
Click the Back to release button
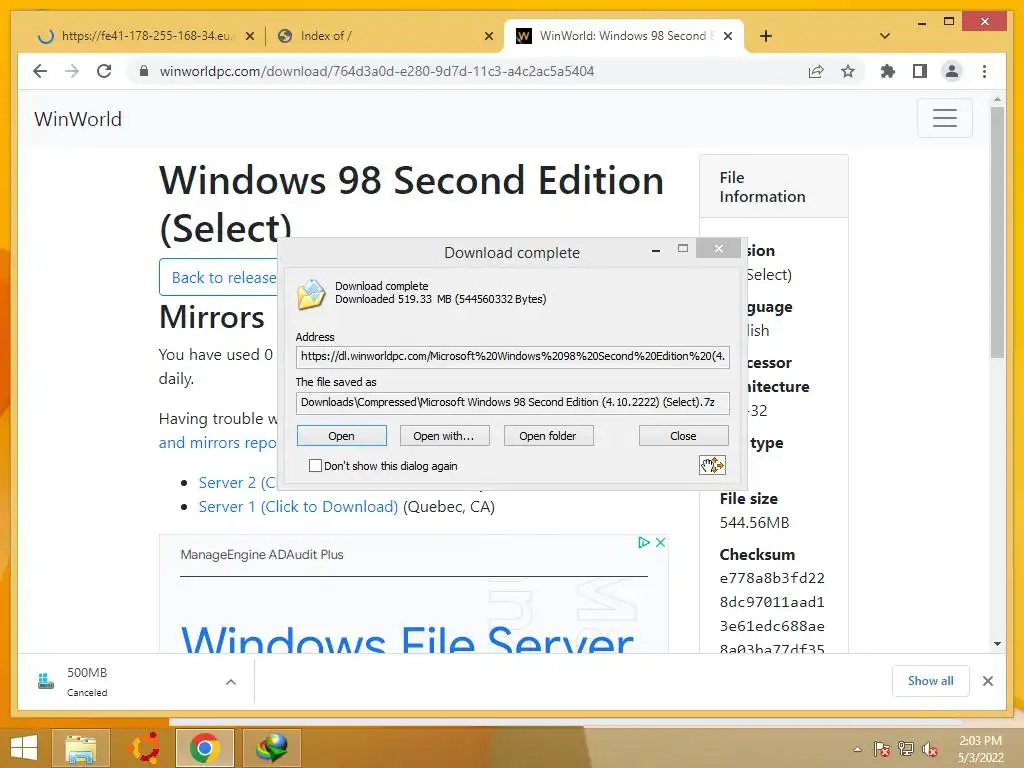219,278
